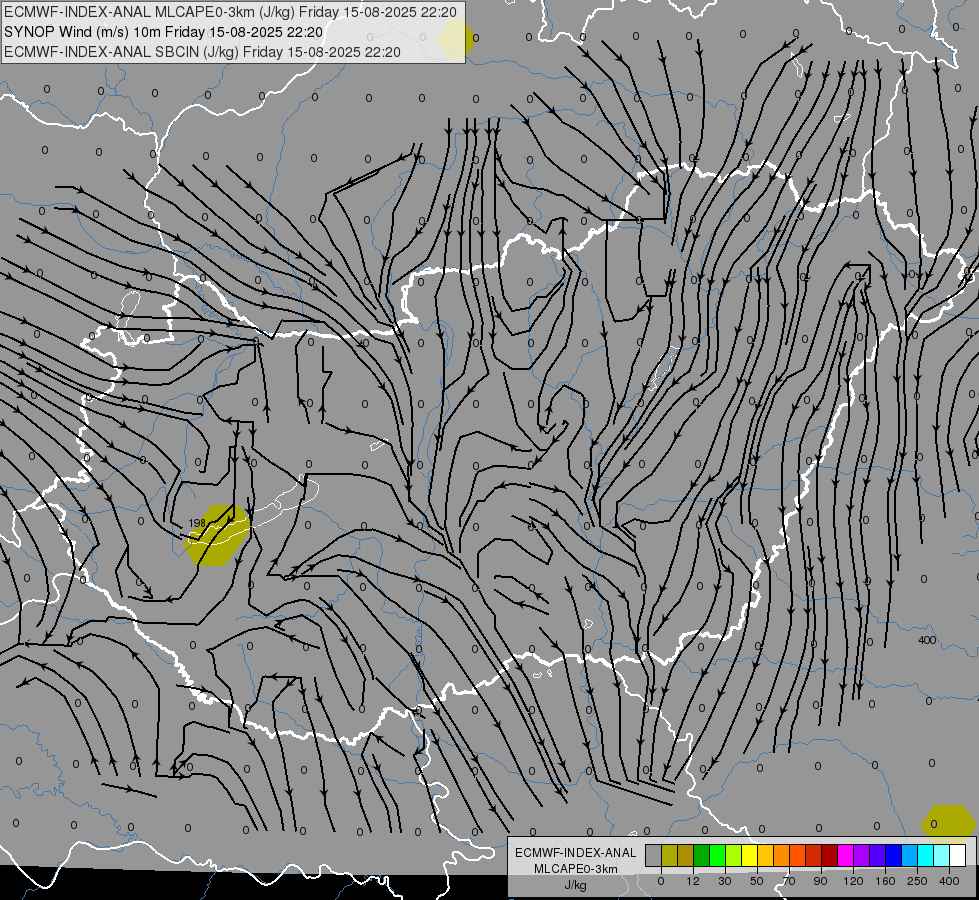This screenshot has width=979, height=900.
Task: Pick the orange-red swatch right of 70
Action: [x=798, y=855]
